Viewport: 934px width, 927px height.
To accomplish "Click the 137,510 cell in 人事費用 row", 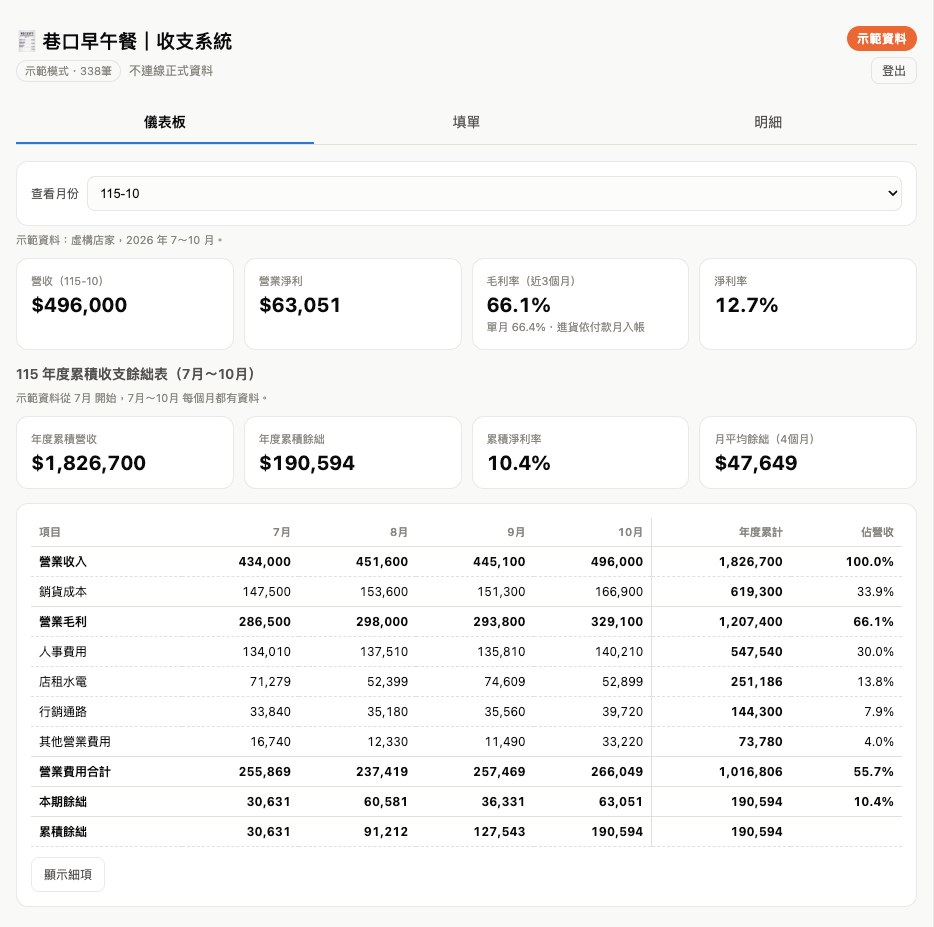I will (384, 652).
